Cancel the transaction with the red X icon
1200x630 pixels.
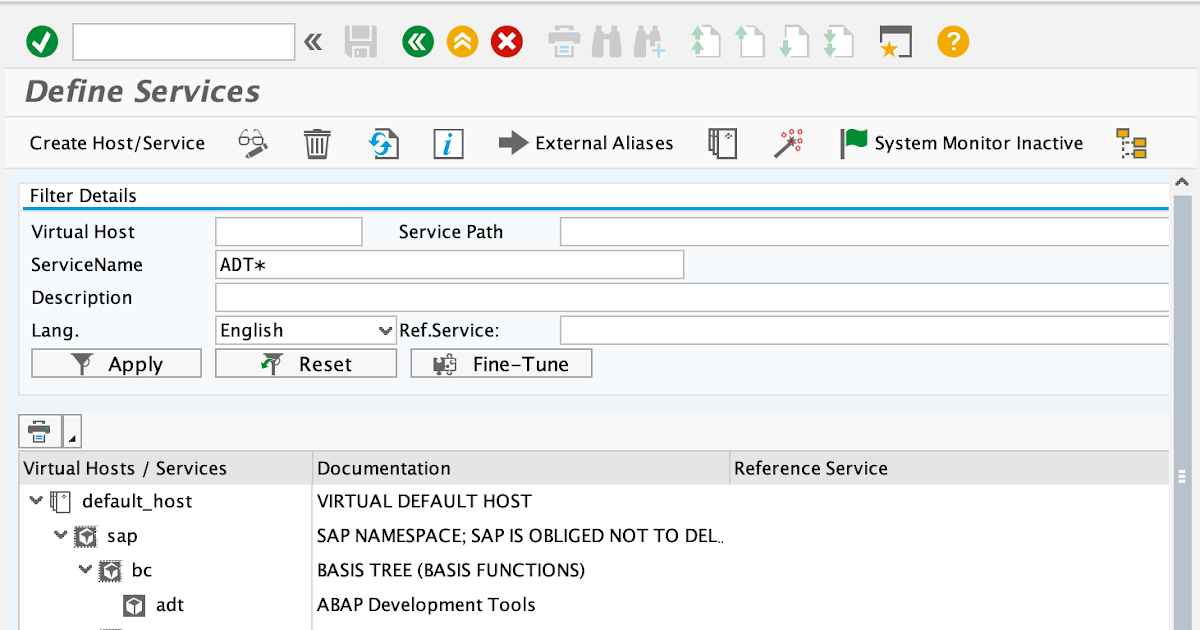(x=506, y=41)
